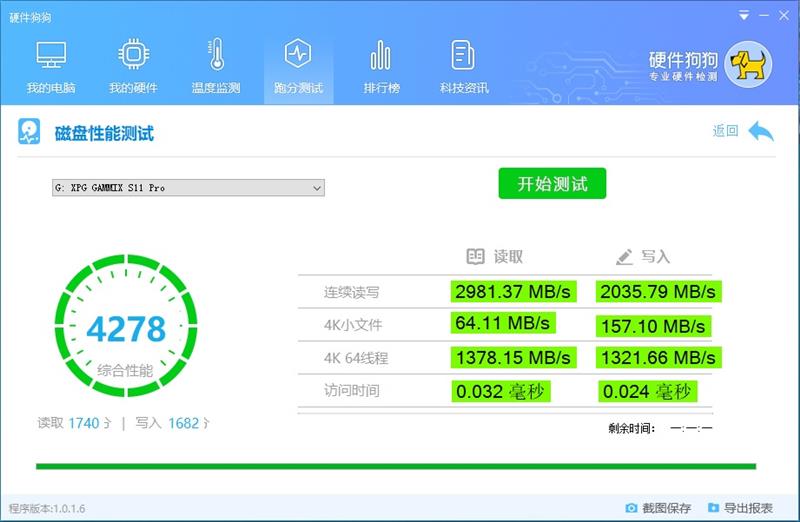The width and height of the screenshot is (800, 522).
Task: Click sequential write value 2035.79 MB/s
Action: 658,291
